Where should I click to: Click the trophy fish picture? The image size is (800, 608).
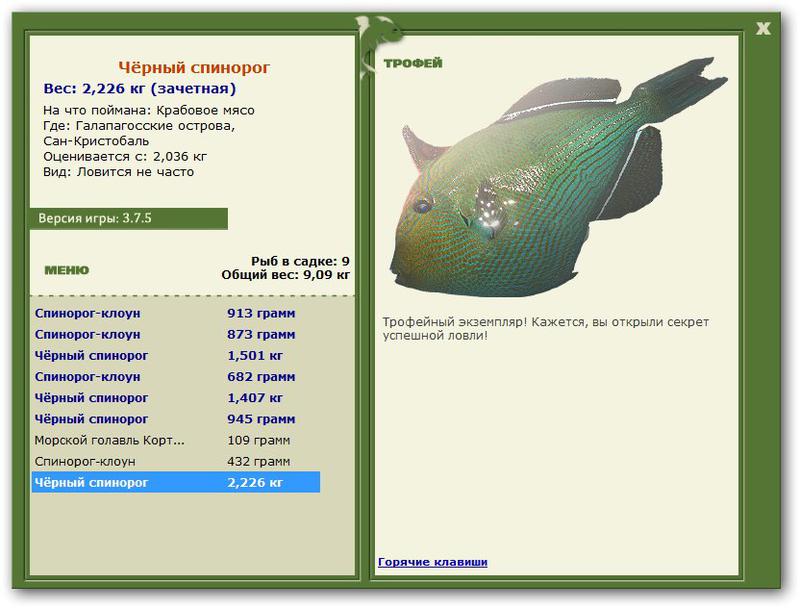point(559,179)
